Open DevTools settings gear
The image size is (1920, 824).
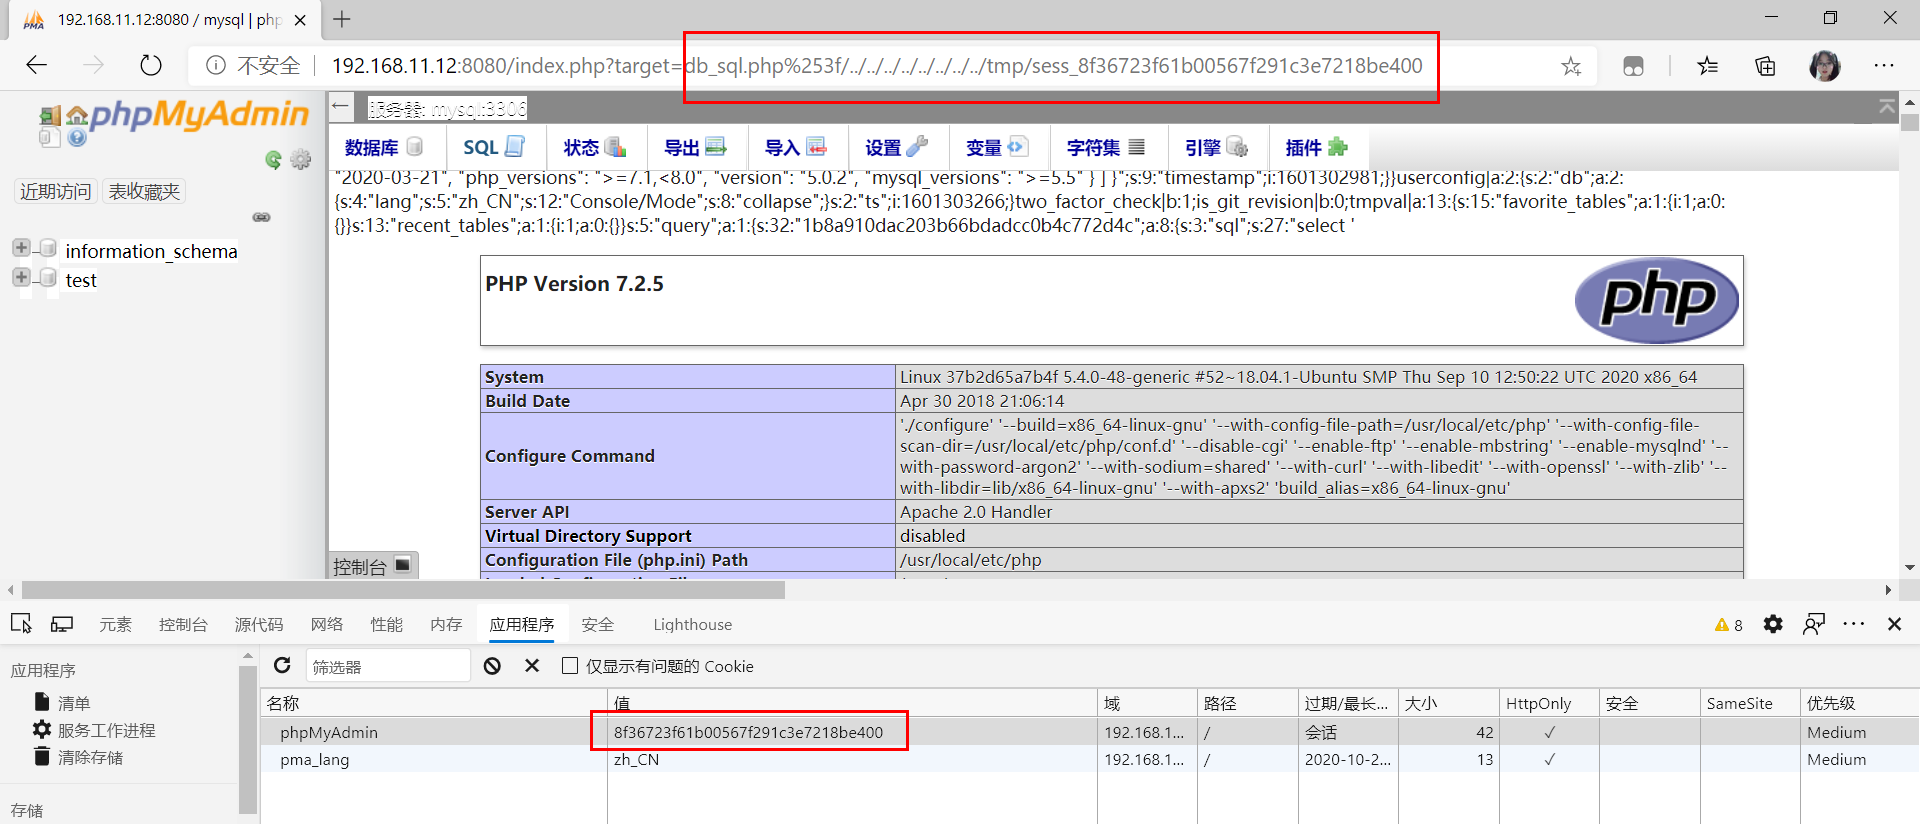(x=1773, y=624)
